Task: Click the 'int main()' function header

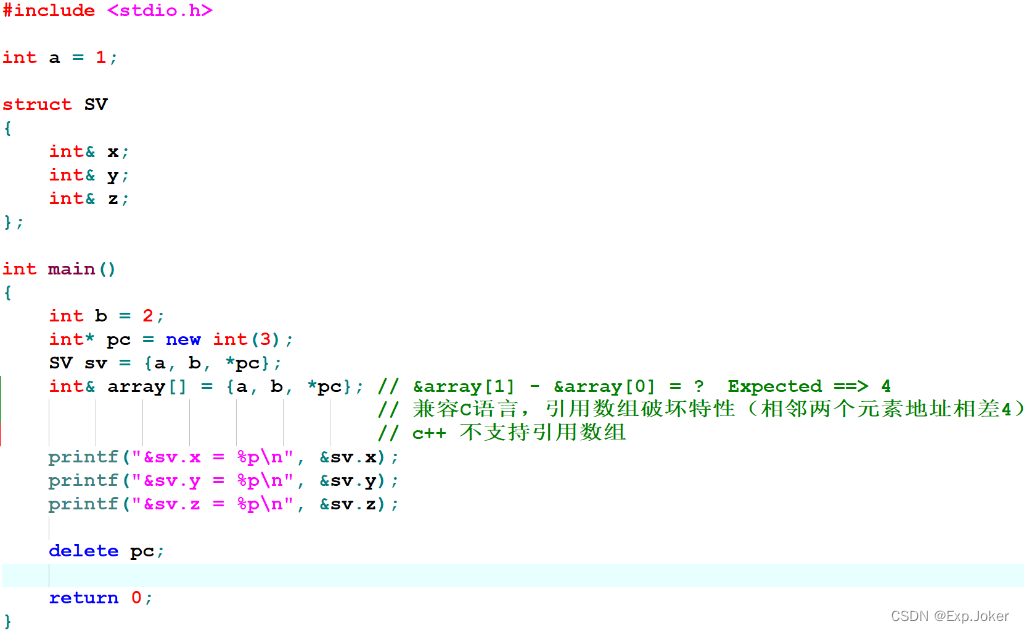Action: point(60,269)
